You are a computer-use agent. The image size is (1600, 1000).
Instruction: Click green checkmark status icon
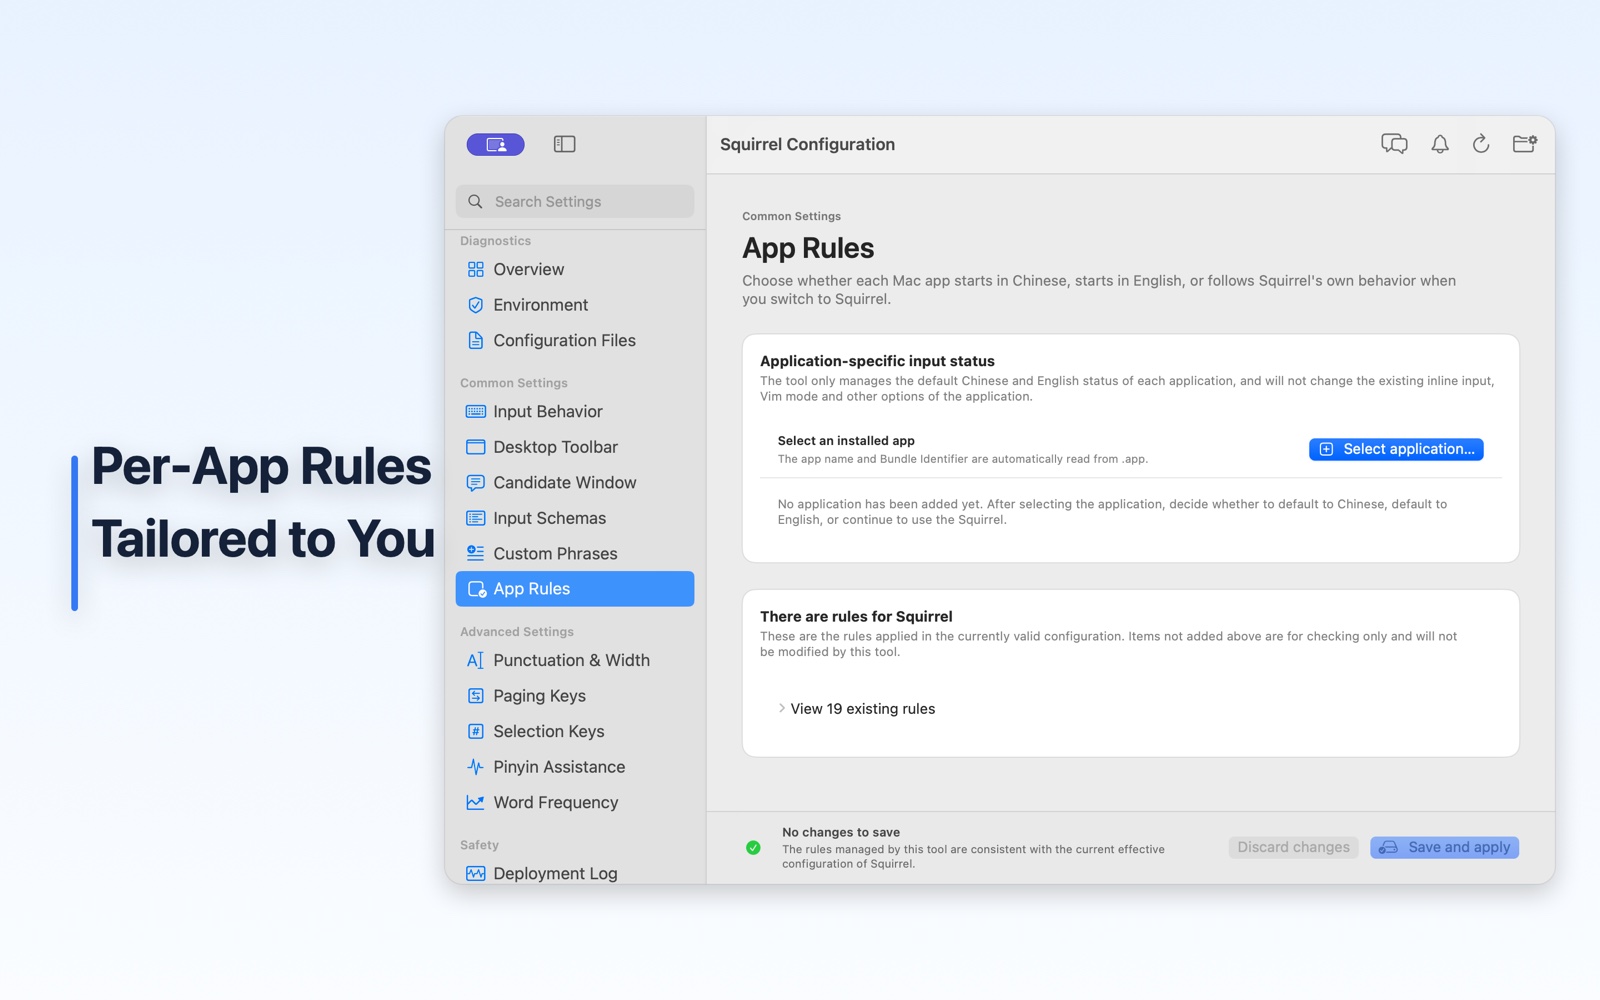point(753,848)
